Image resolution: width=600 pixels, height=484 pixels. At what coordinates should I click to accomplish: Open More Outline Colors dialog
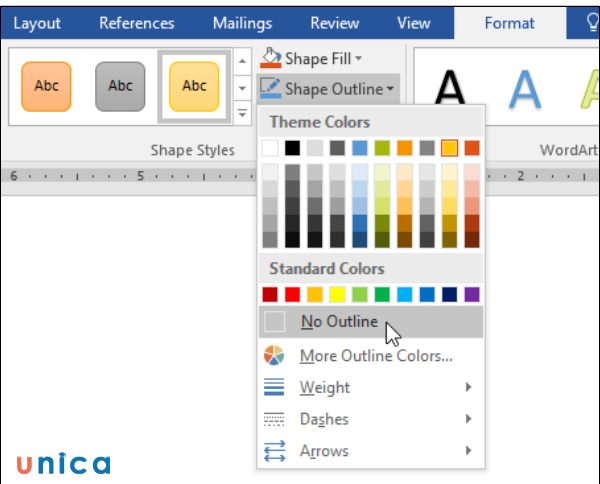pyautogui.click(x=376, y=355)
